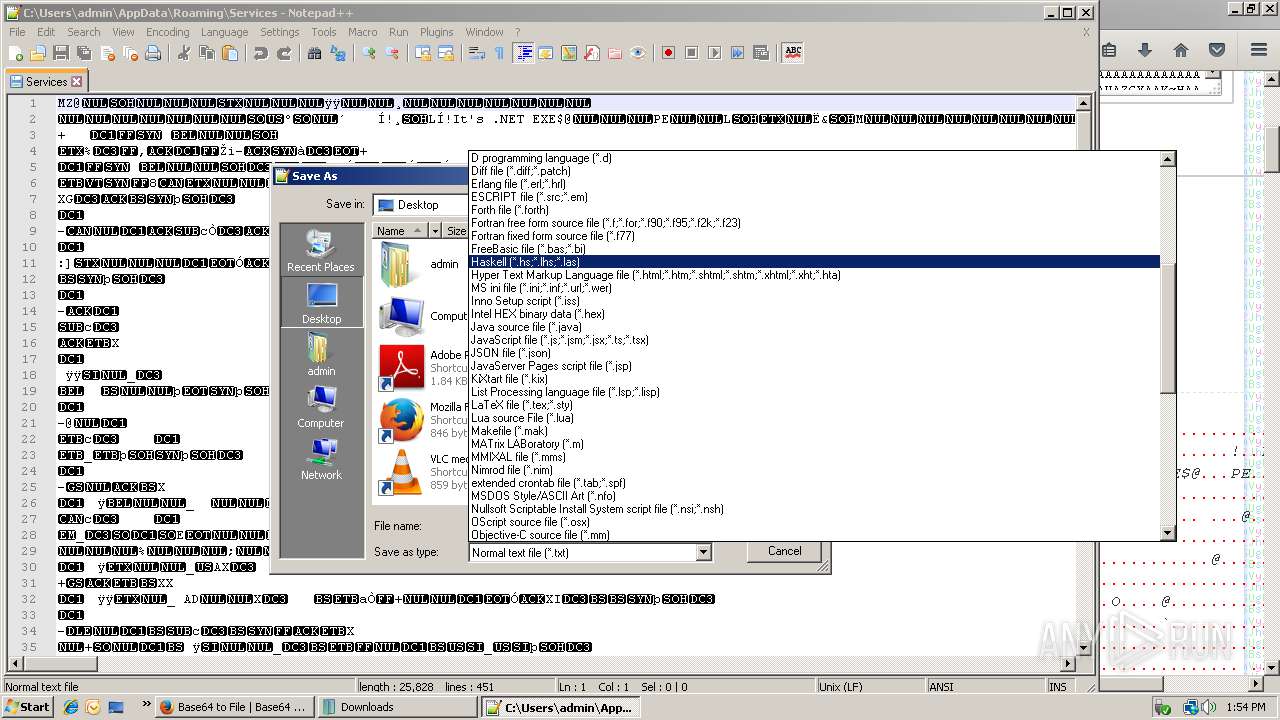Select the Mozilla Firefox shortcut
Image resolution: width=1280 pixels, height=720 pixels.
[422, 420]
